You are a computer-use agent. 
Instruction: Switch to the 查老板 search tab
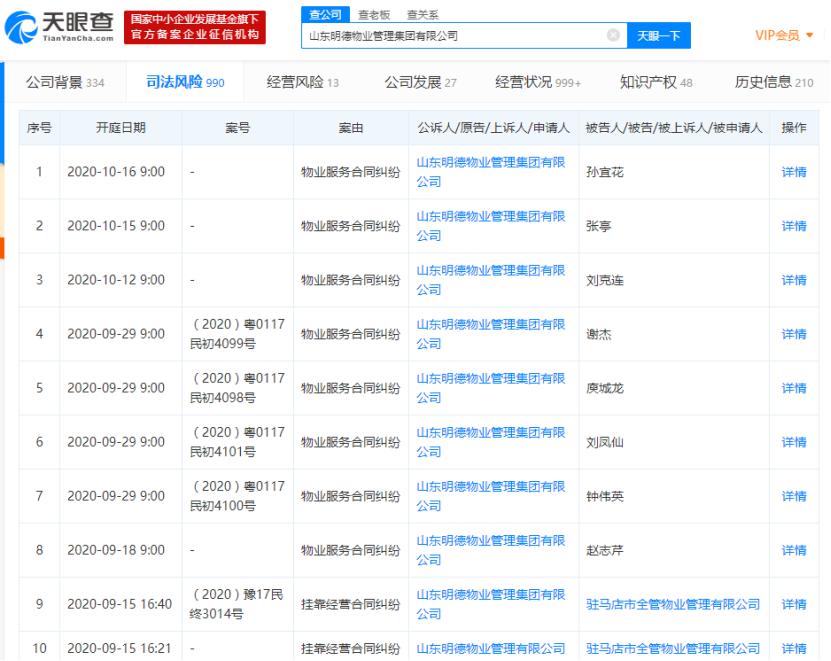(x=374, y=15)
